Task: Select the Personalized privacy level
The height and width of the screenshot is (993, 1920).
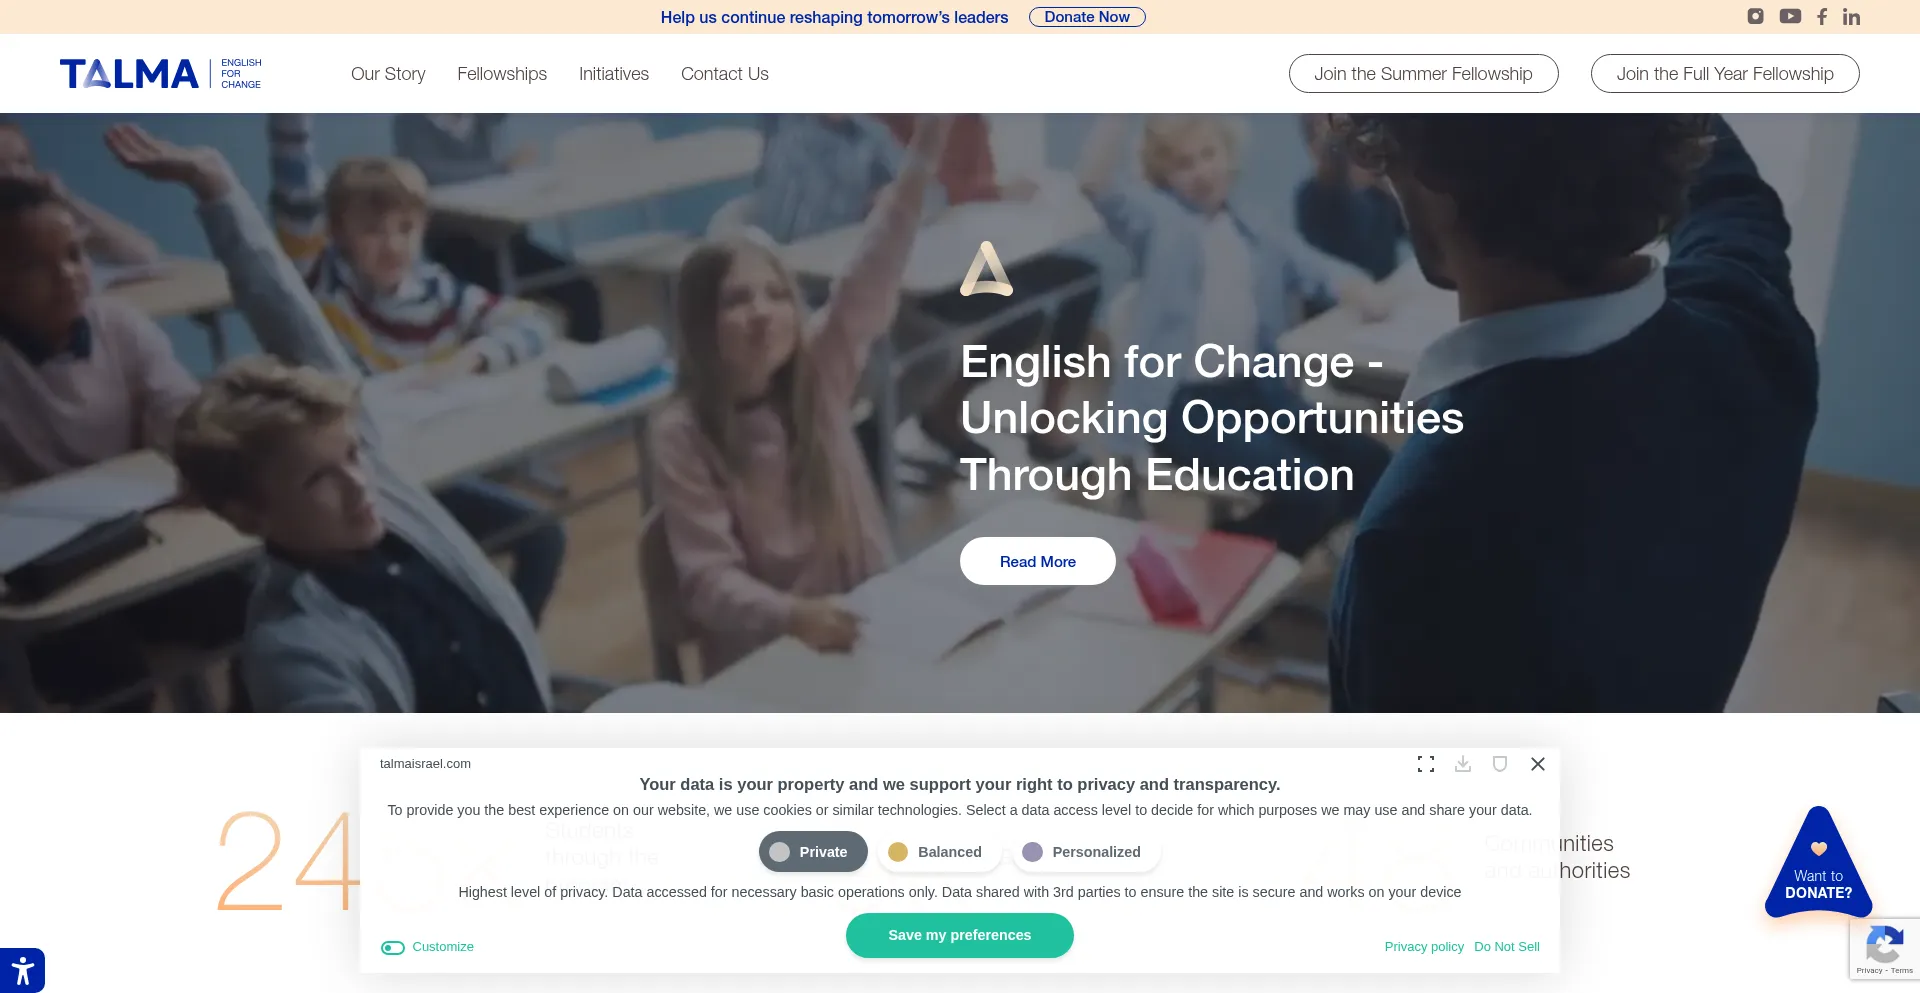Action: (x=1086, y=852)
